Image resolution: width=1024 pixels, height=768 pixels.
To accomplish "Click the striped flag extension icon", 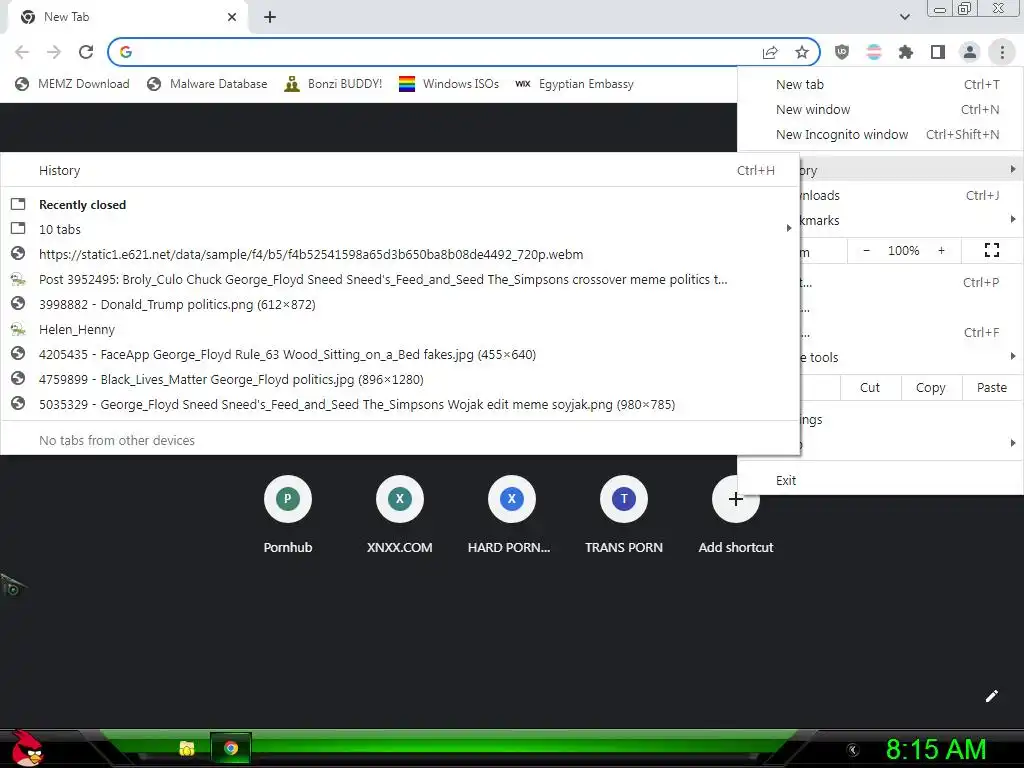I will click(x=874, y=52).
